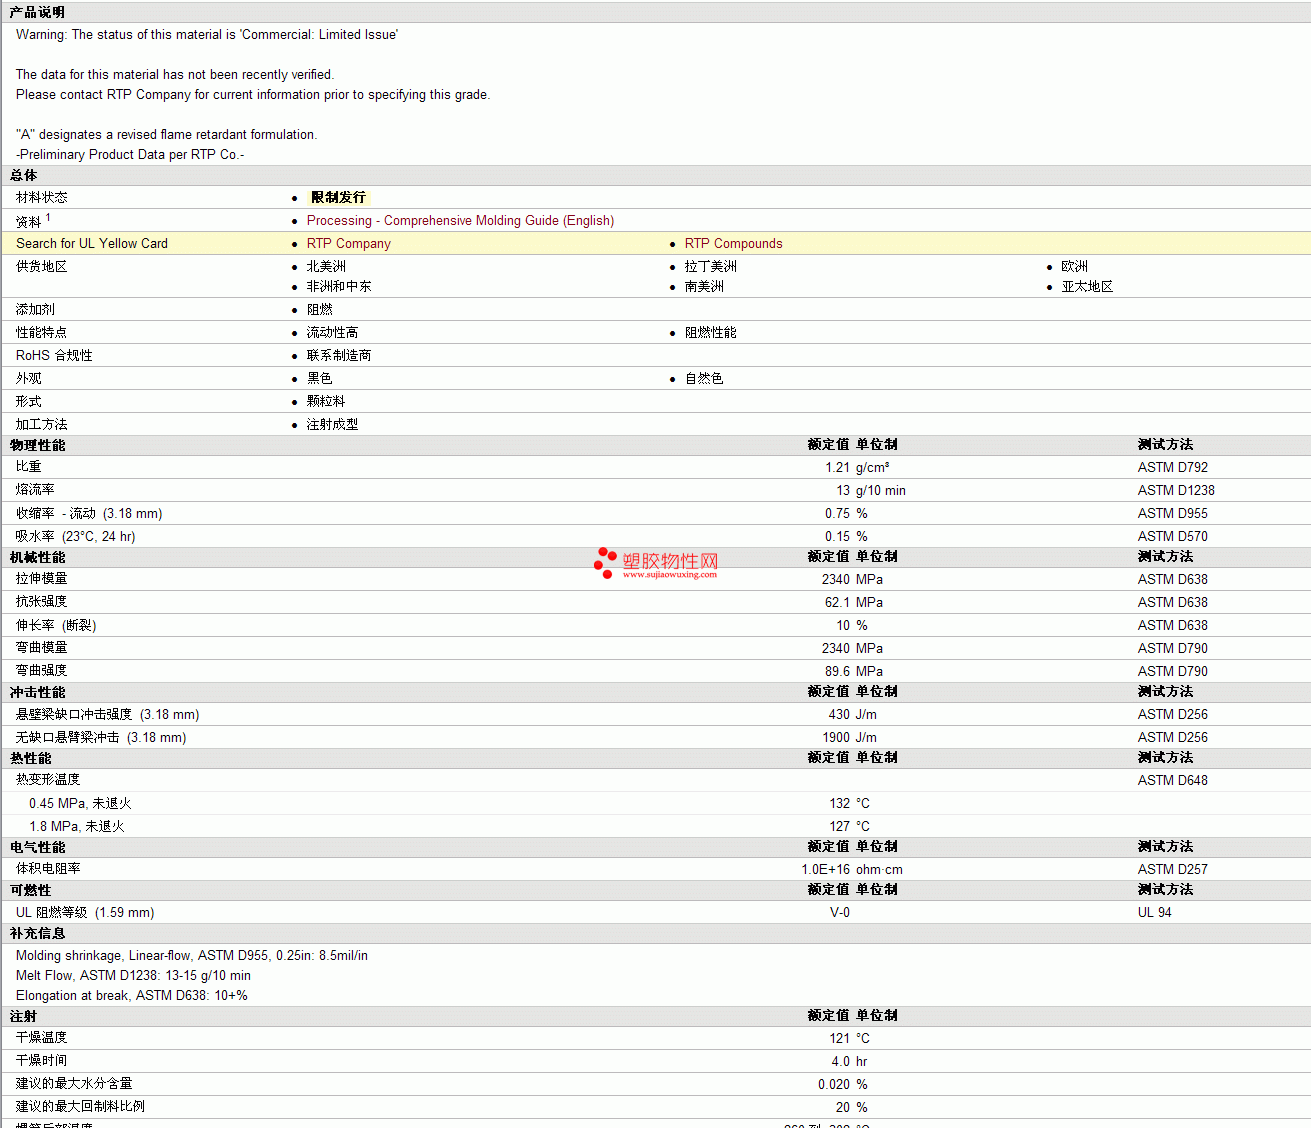Click the red dots watermark logo
1311x1128 pixels.
coord(605,562)
